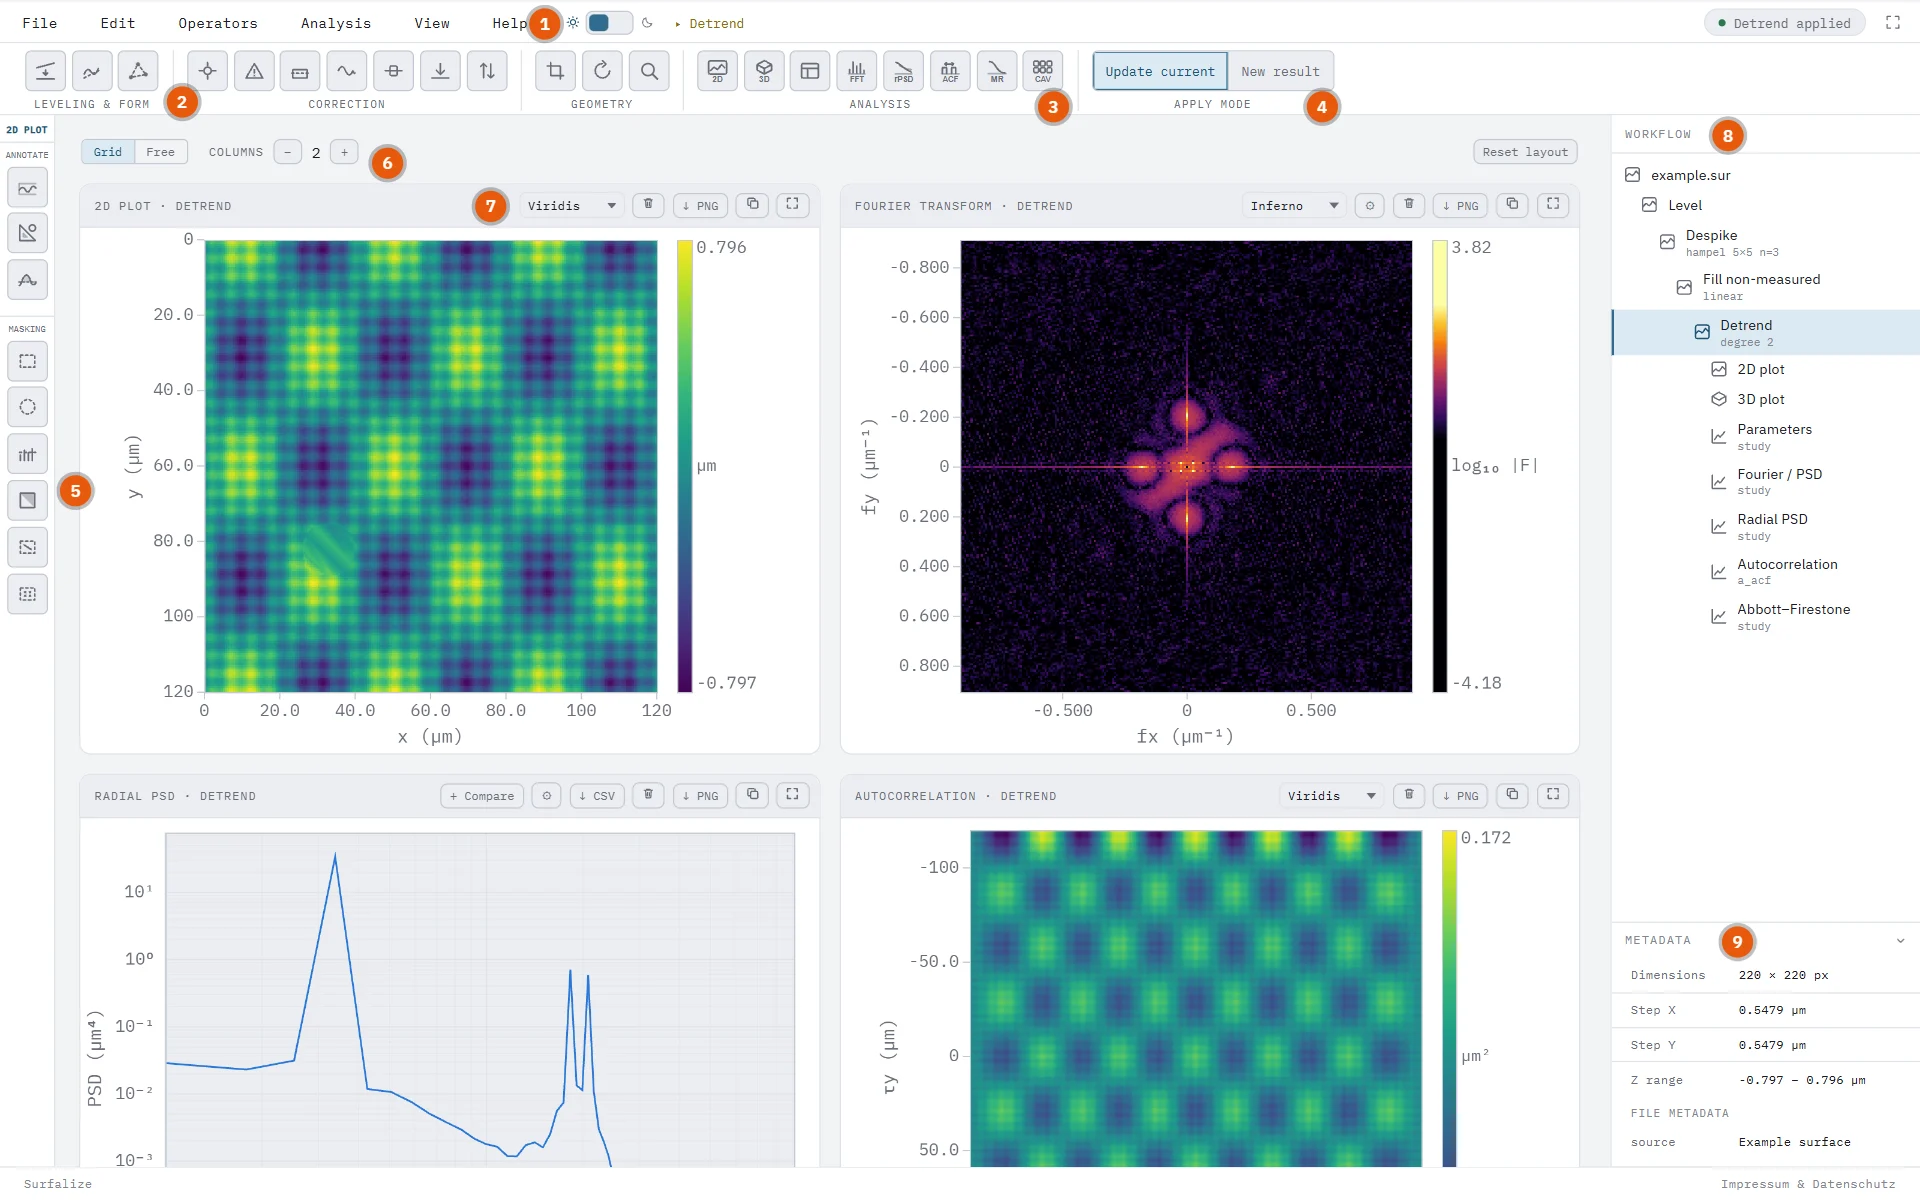Open the 3D view analysis icon
Image resolution: width=1920 pixels, height=1200 pixels.
point(764,71)
